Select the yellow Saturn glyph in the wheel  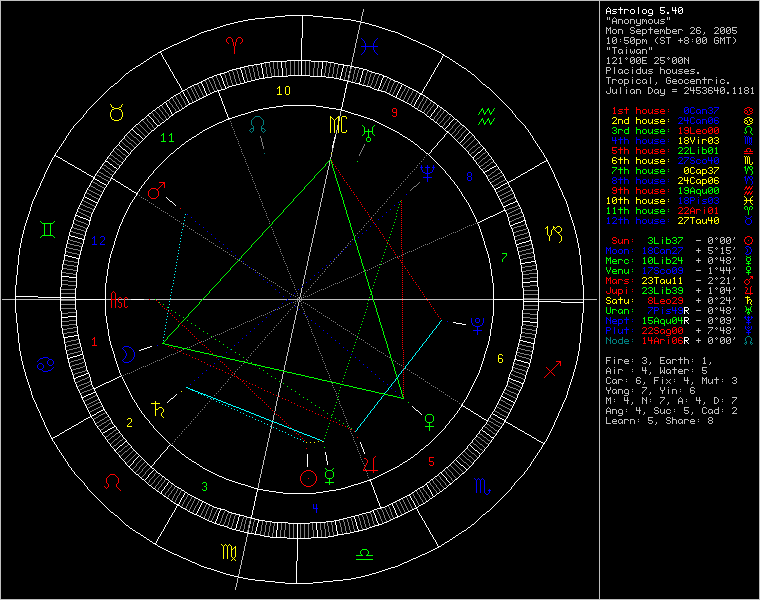tap(158, 408)
